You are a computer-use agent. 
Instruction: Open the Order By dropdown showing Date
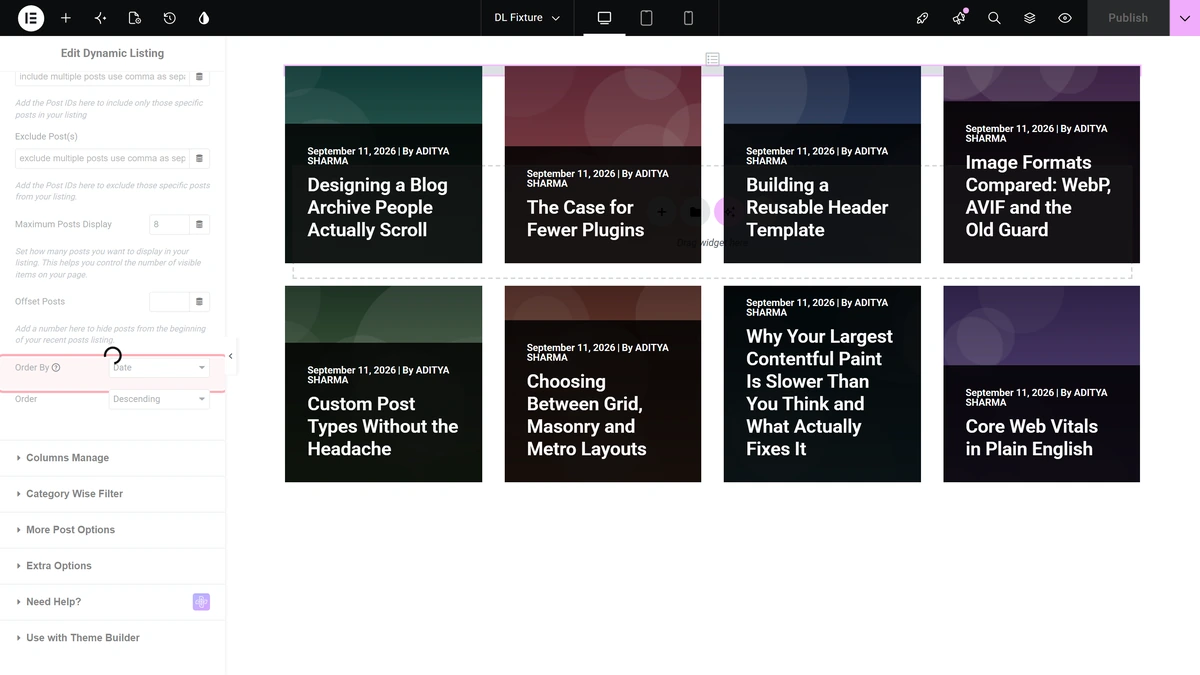[159, 368]
